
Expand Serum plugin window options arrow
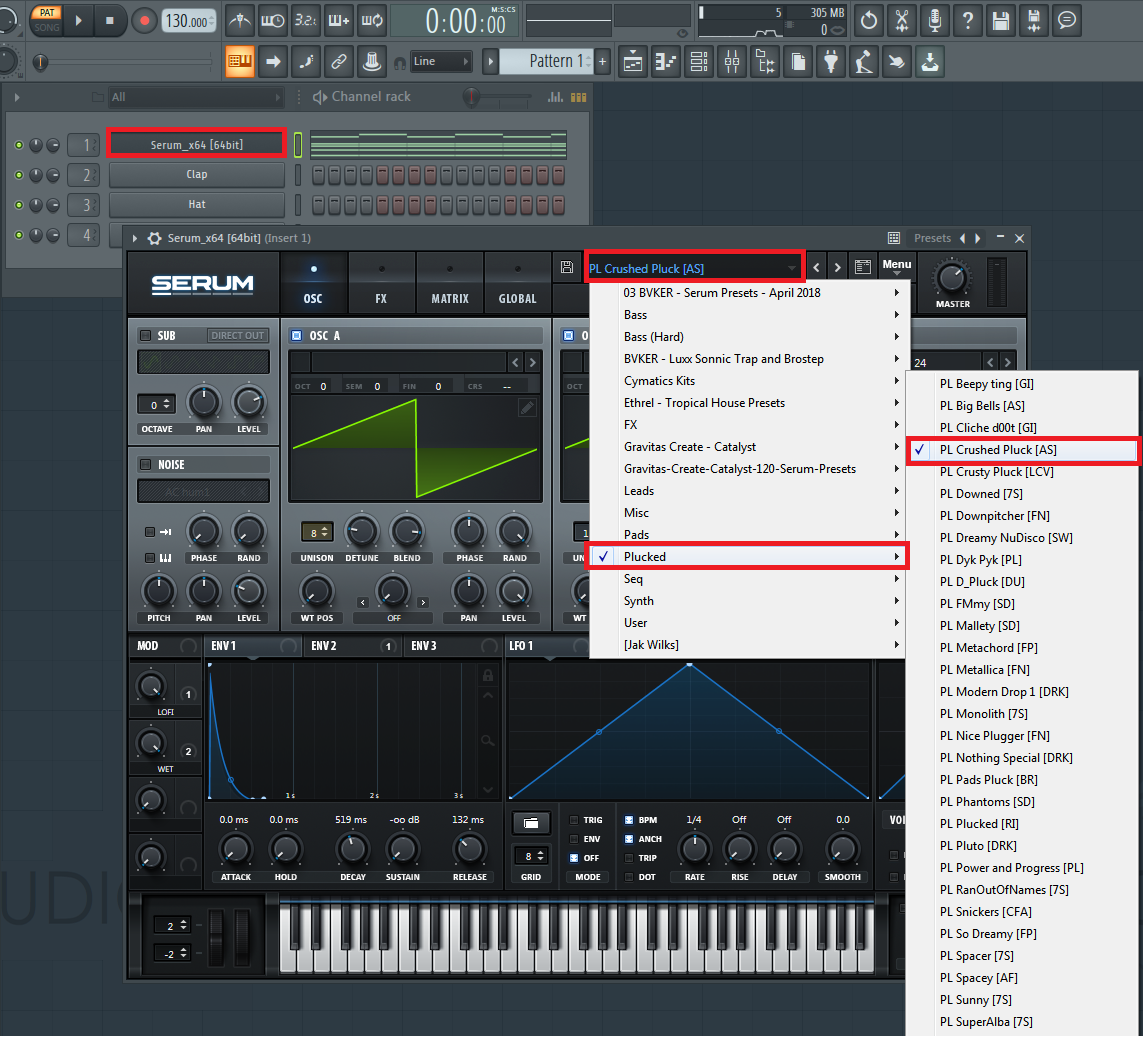135,238
